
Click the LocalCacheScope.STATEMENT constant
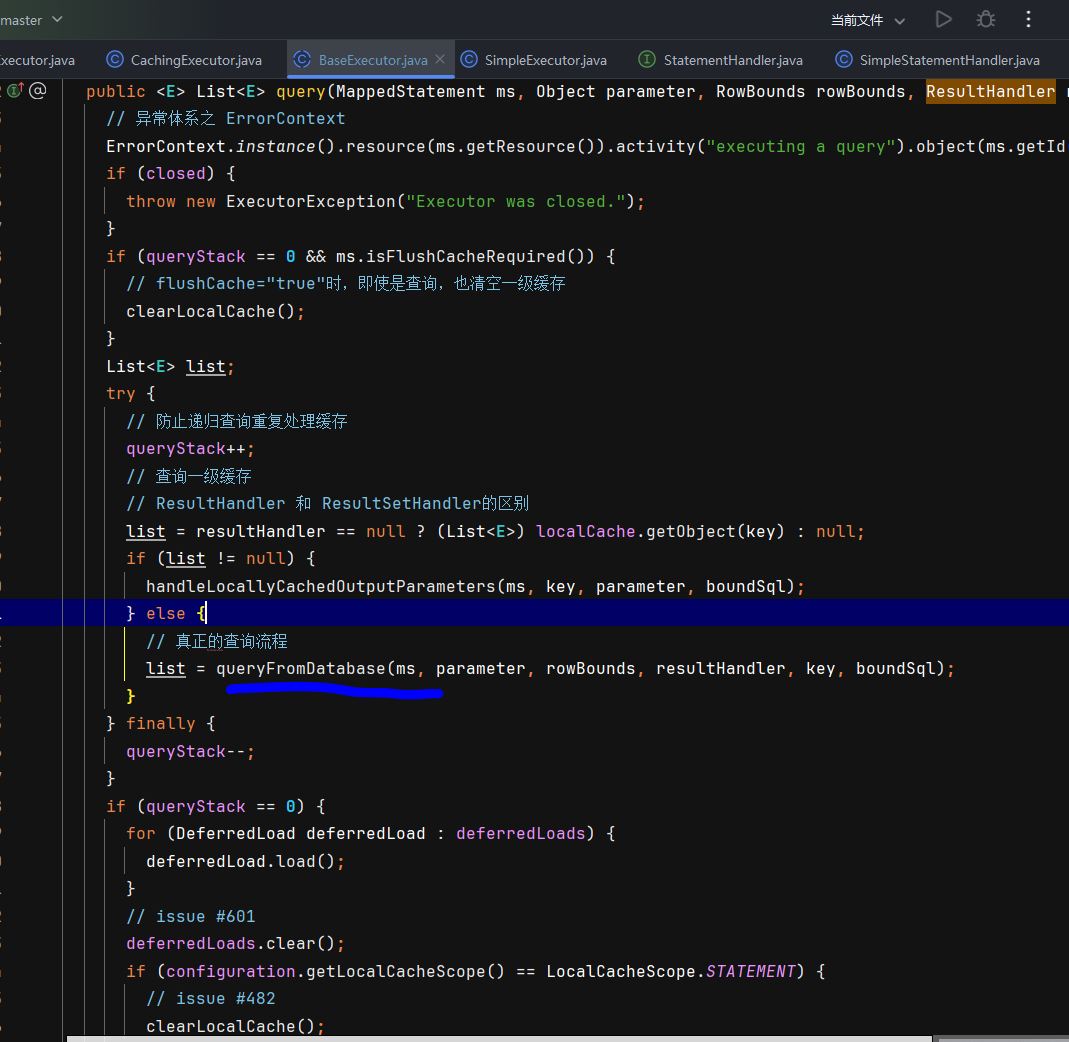(x=671, y=971)
